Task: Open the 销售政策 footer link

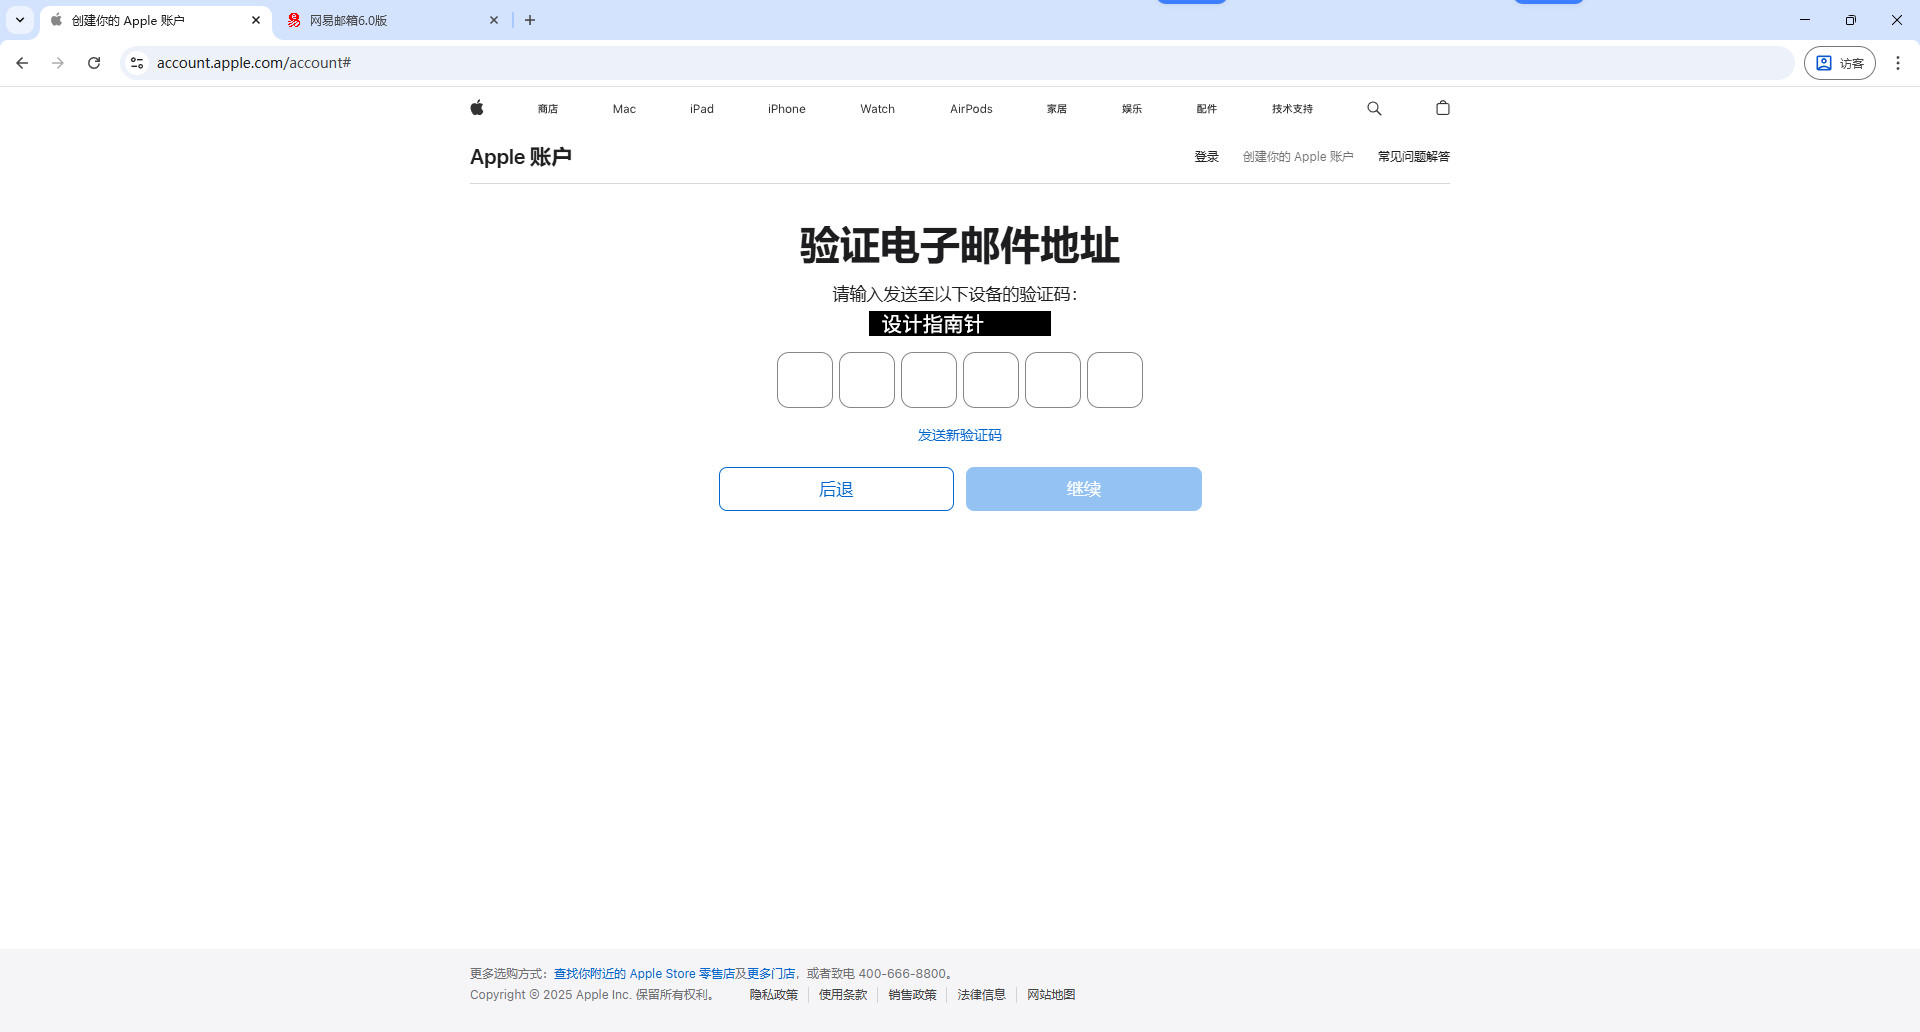Action: tap(913, 995)
